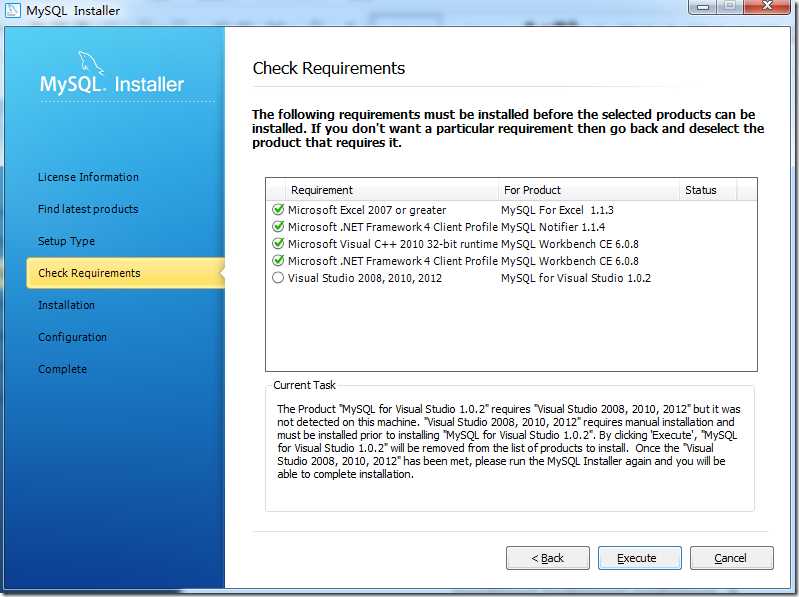
Task: Close the MySQL Installer window
Action: point(767,7)
